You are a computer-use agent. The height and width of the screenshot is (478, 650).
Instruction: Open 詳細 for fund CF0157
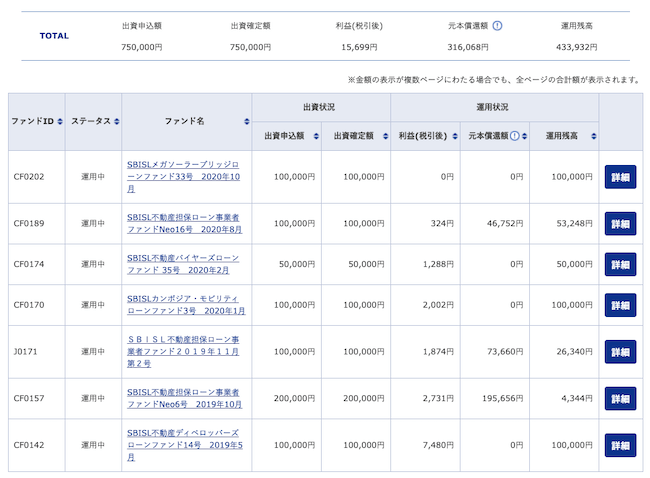point(620,398)
